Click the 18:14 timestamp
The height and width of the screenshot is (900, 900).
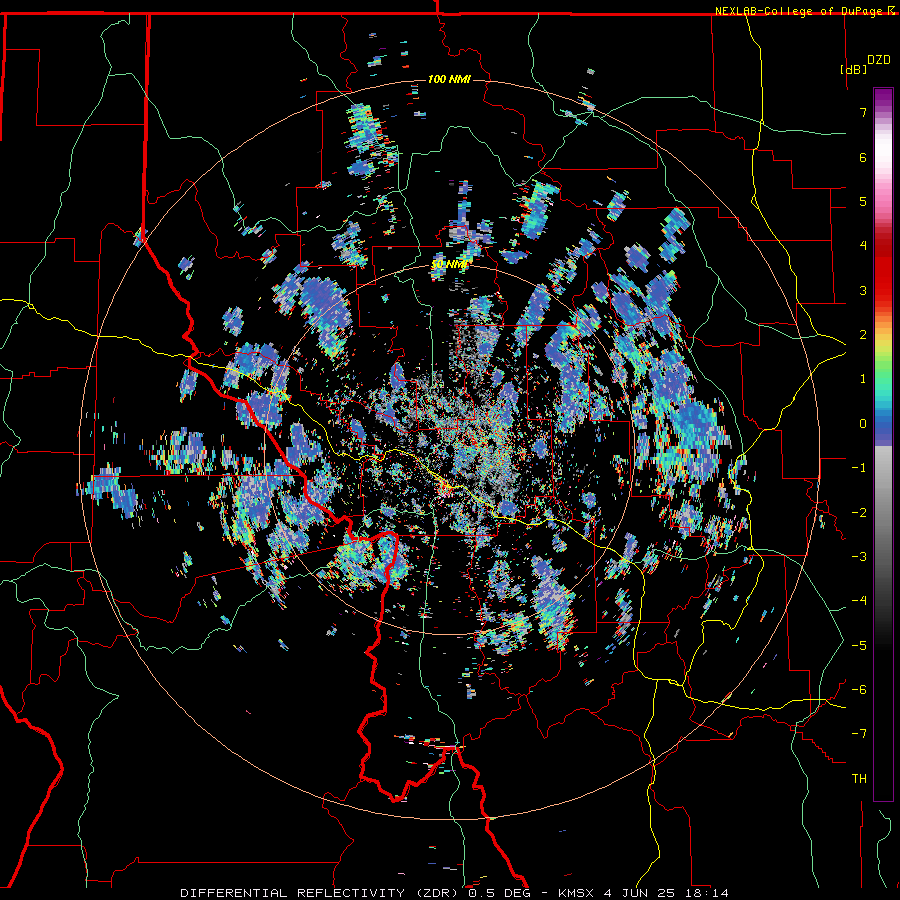tap(707, 893)
